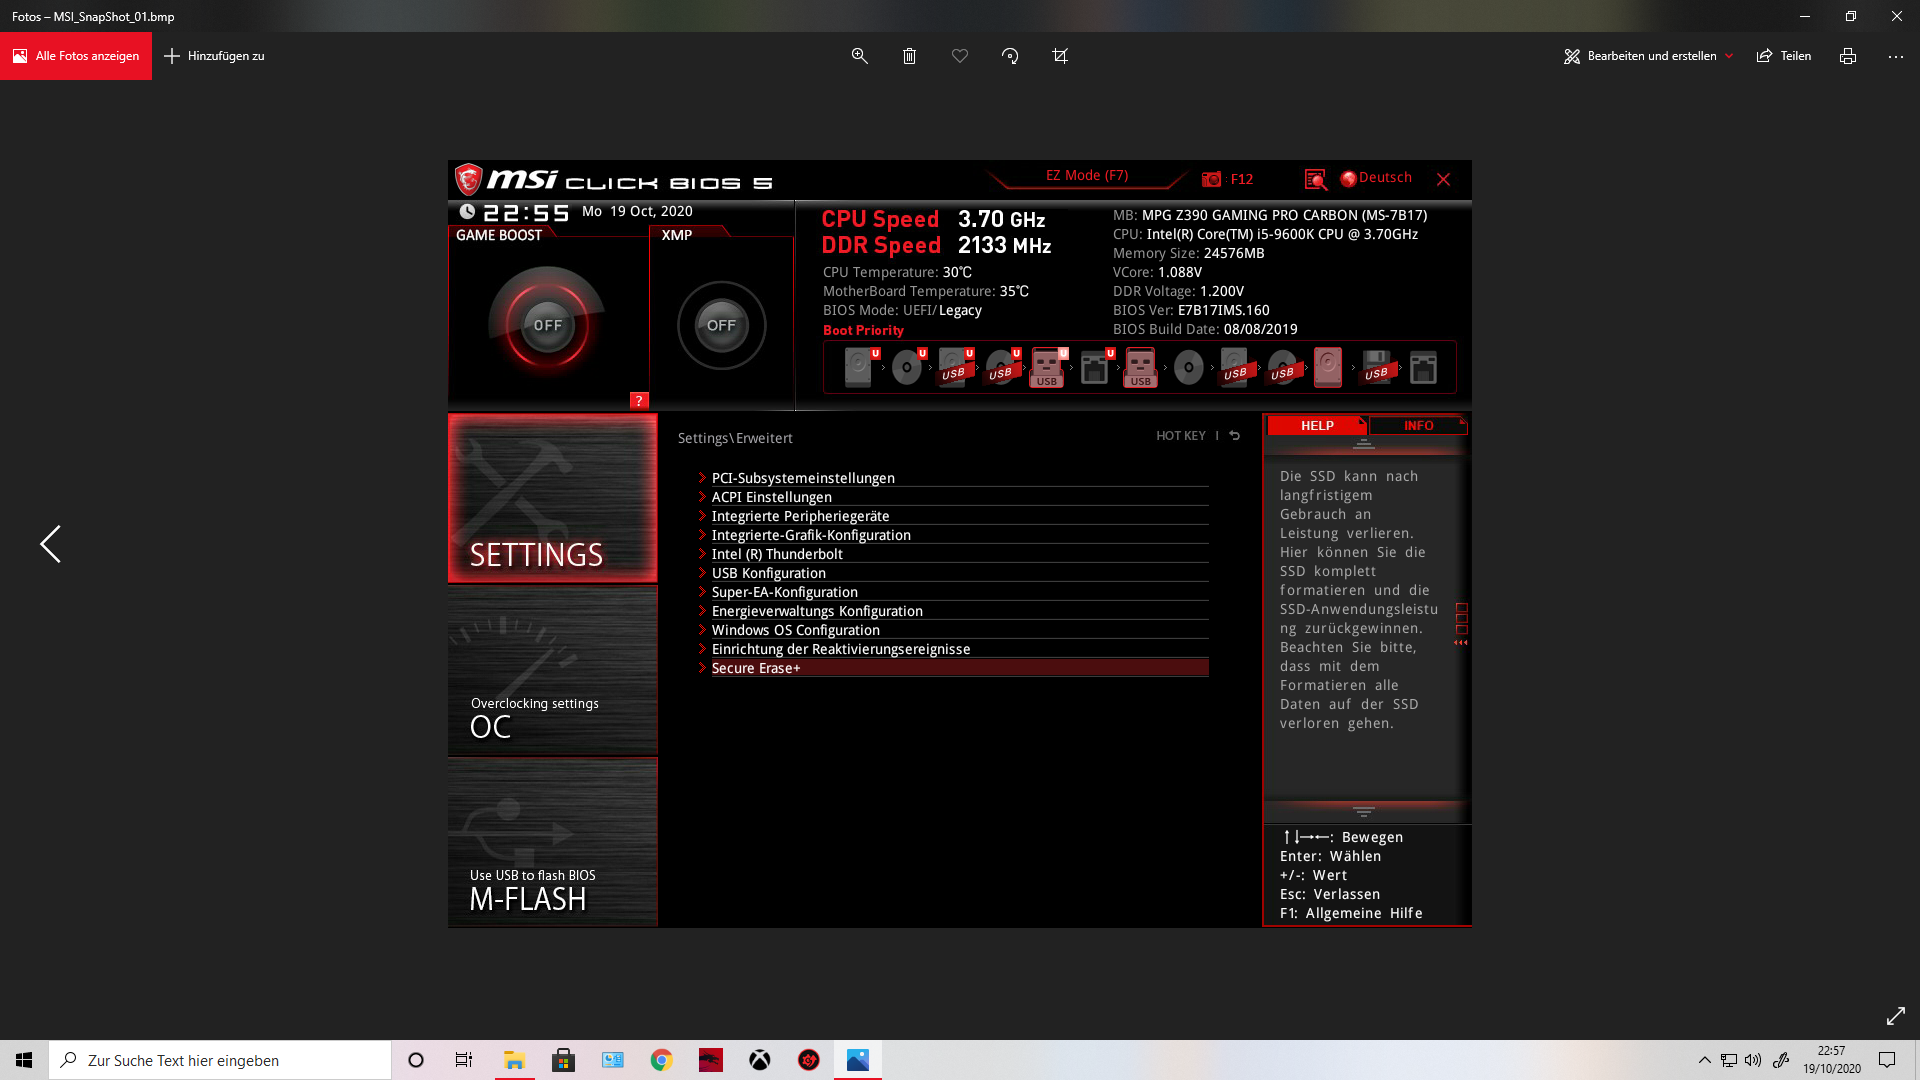Switch to the INFO tab

point(1417,425)
